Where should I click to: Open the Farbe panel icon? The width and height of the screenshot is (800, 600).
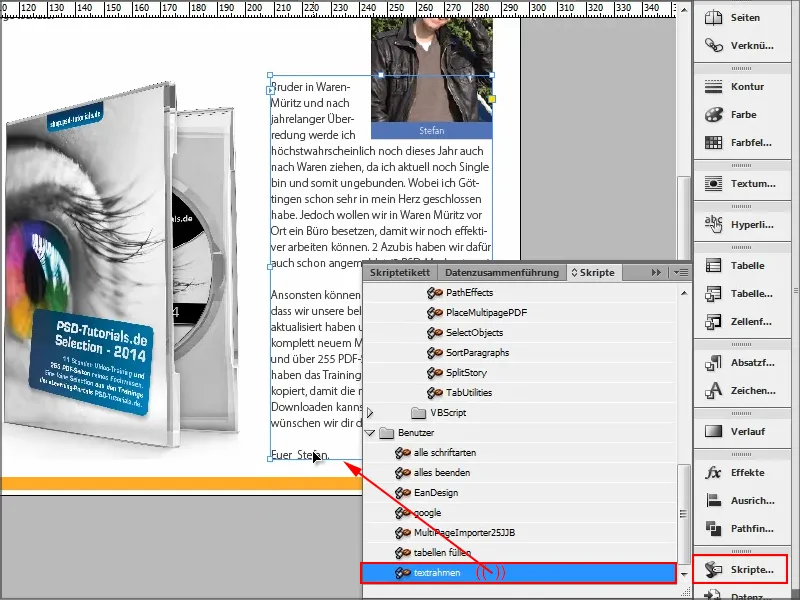(x=713, y=115)
